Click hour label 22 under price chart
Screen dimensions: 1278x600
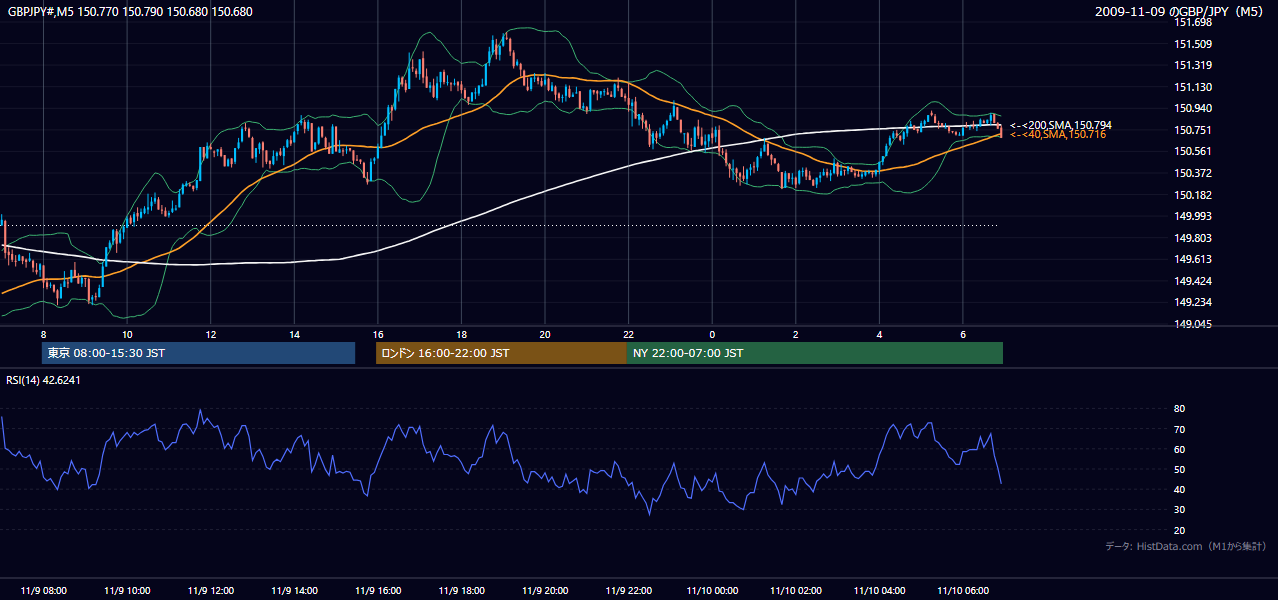[x=628, y=334]
